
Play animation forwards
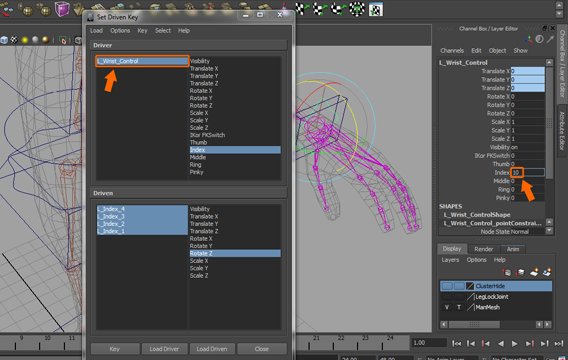point(514,343)
